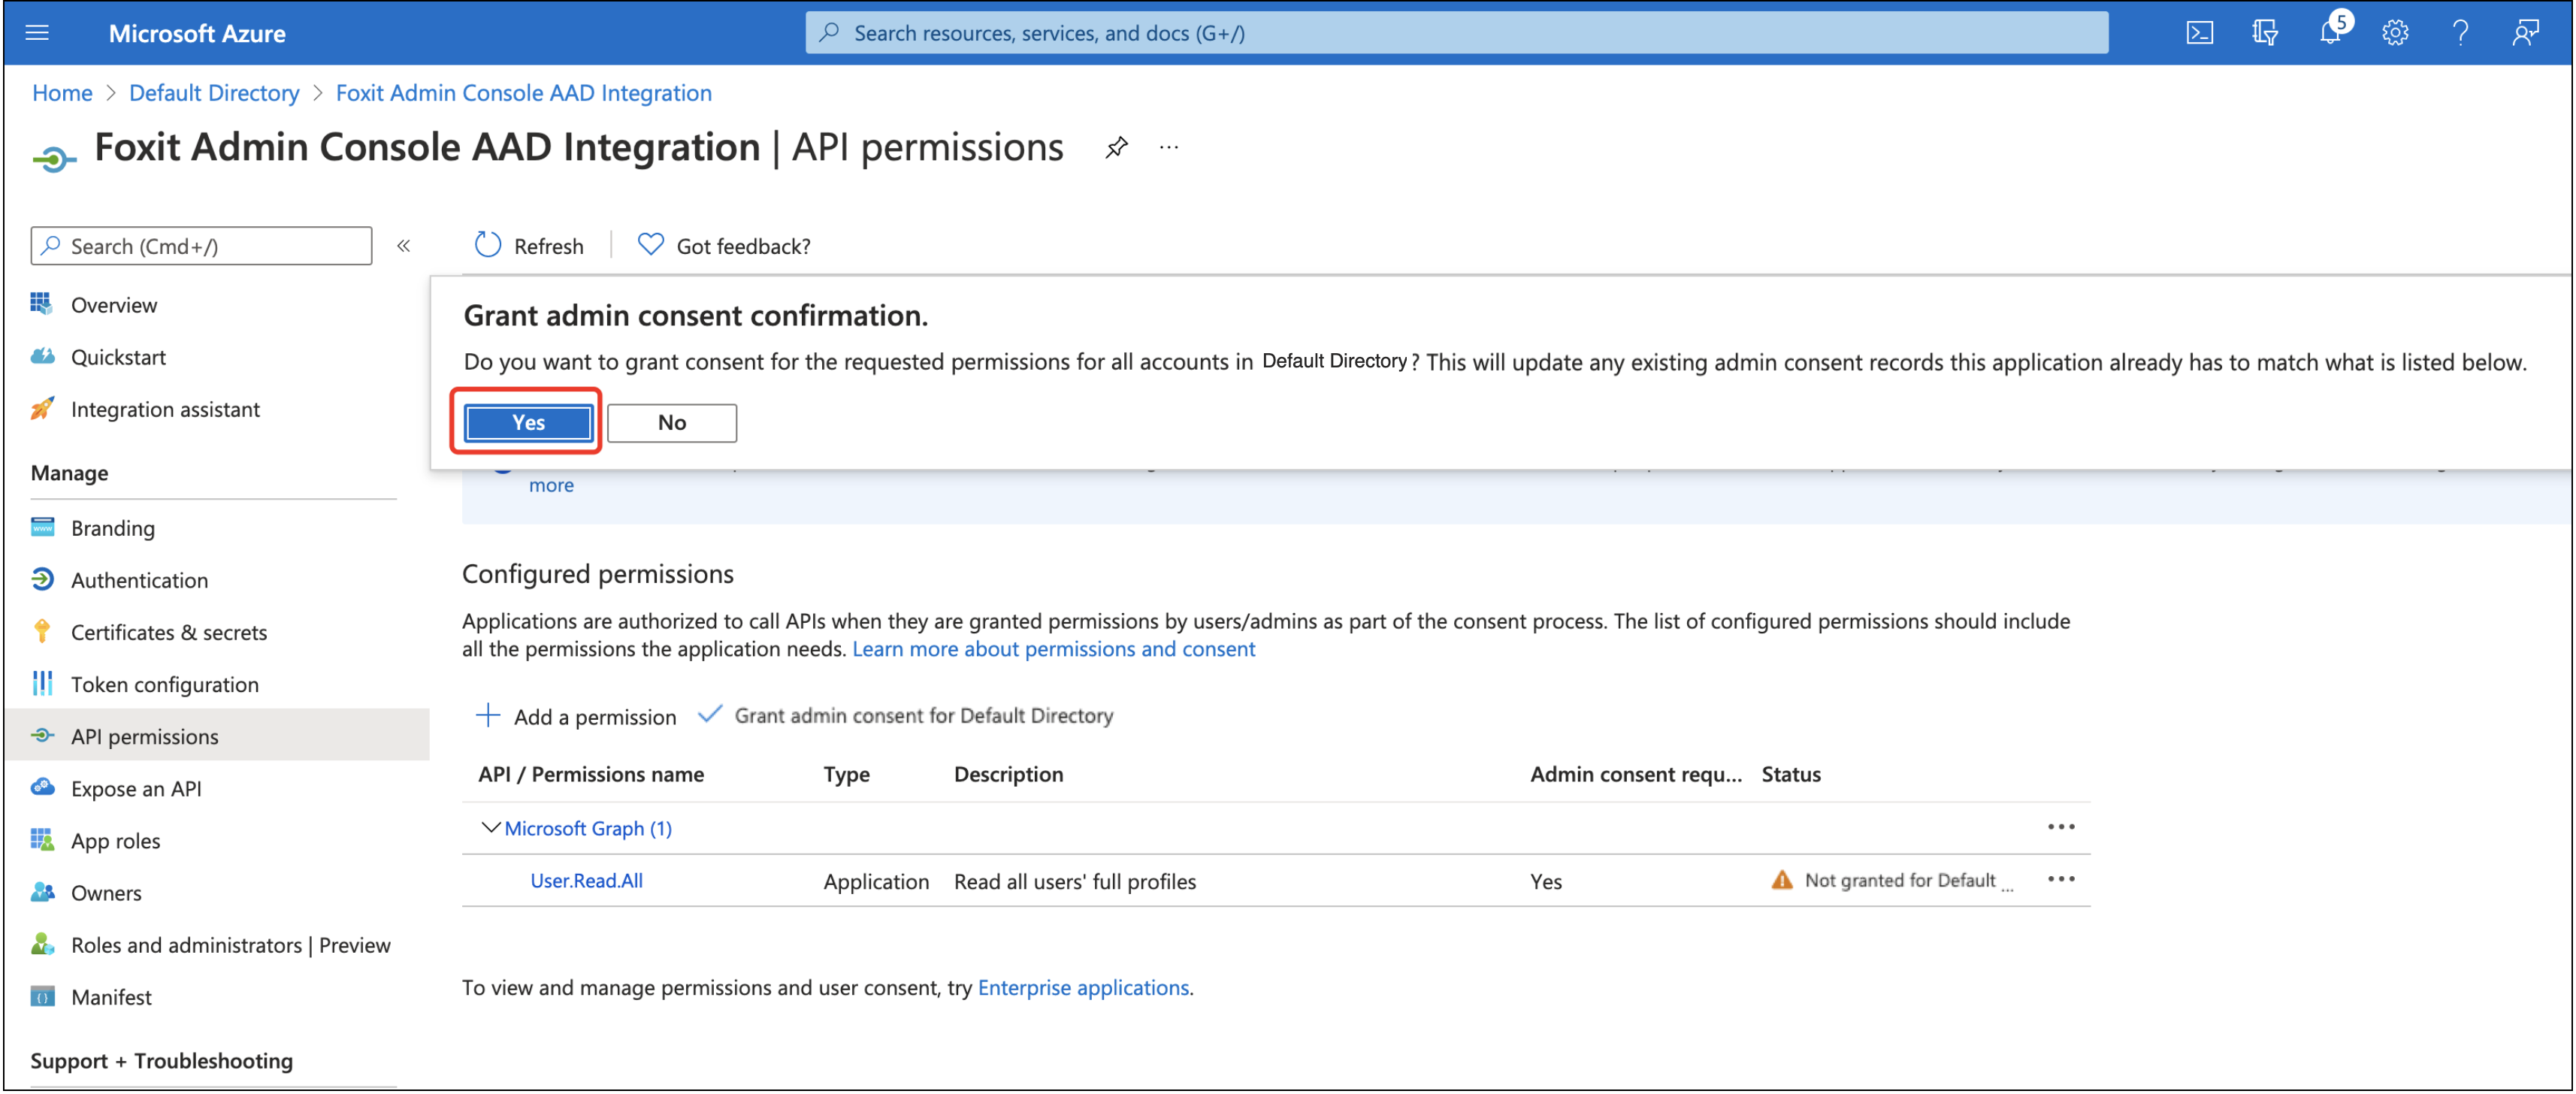The width and height of the screenshot is (2576, 1094).
Task: Open the help question mark icon
Action: (2461, 32)
